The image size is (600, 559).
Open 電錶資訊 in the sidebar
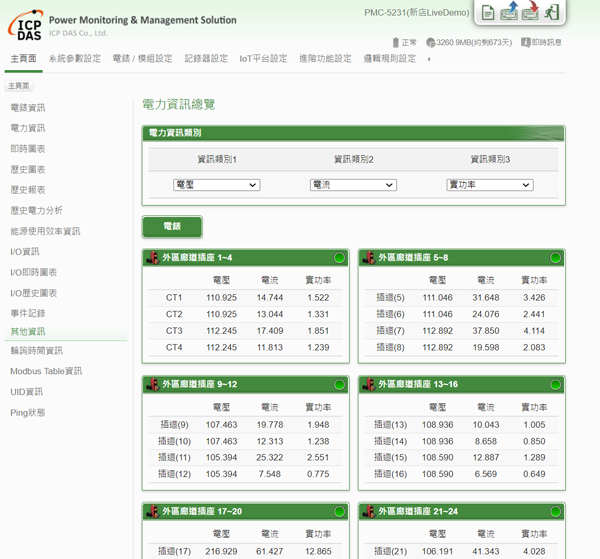click(x=28, y=108)
